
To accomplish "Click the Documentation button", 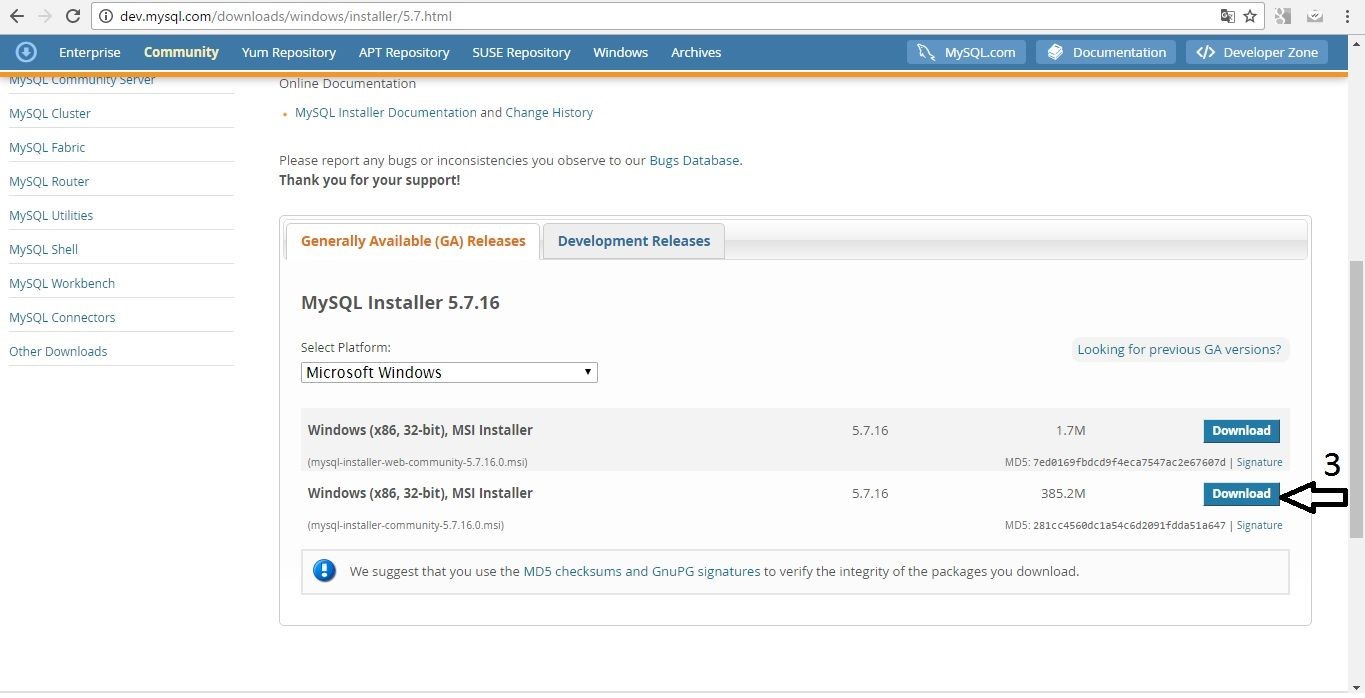I will coord(1106,52).
